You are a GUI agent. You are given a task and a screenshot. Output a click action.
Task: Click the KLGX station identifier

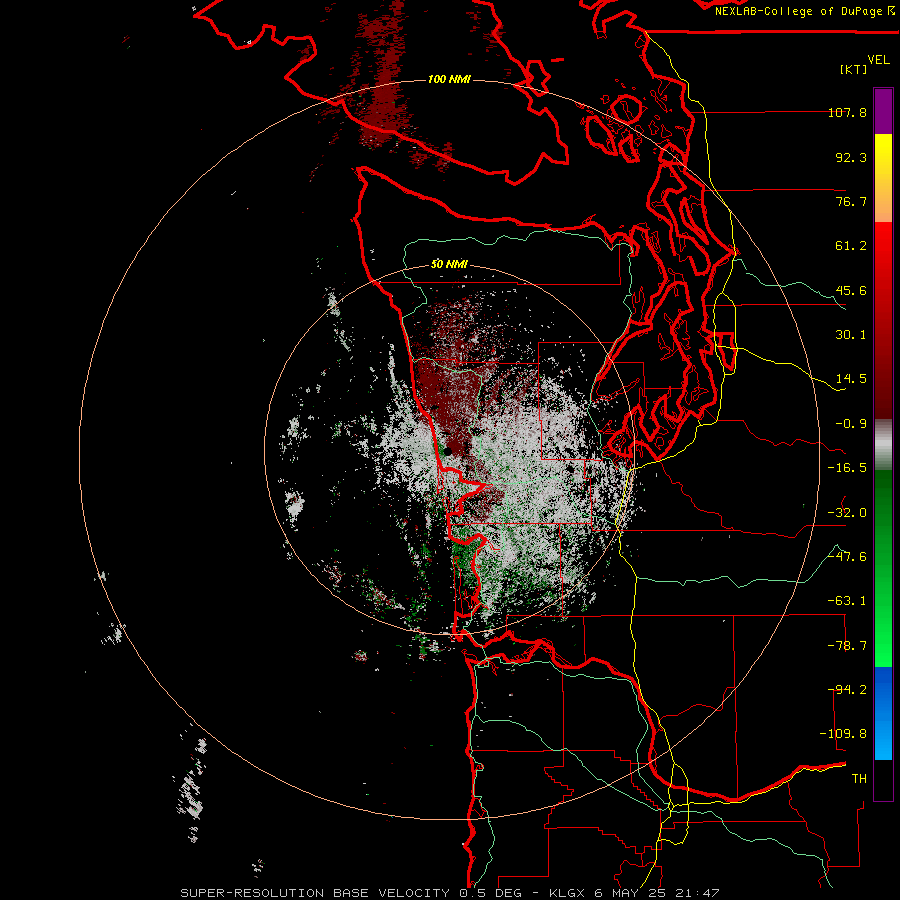tap(568, 893)
